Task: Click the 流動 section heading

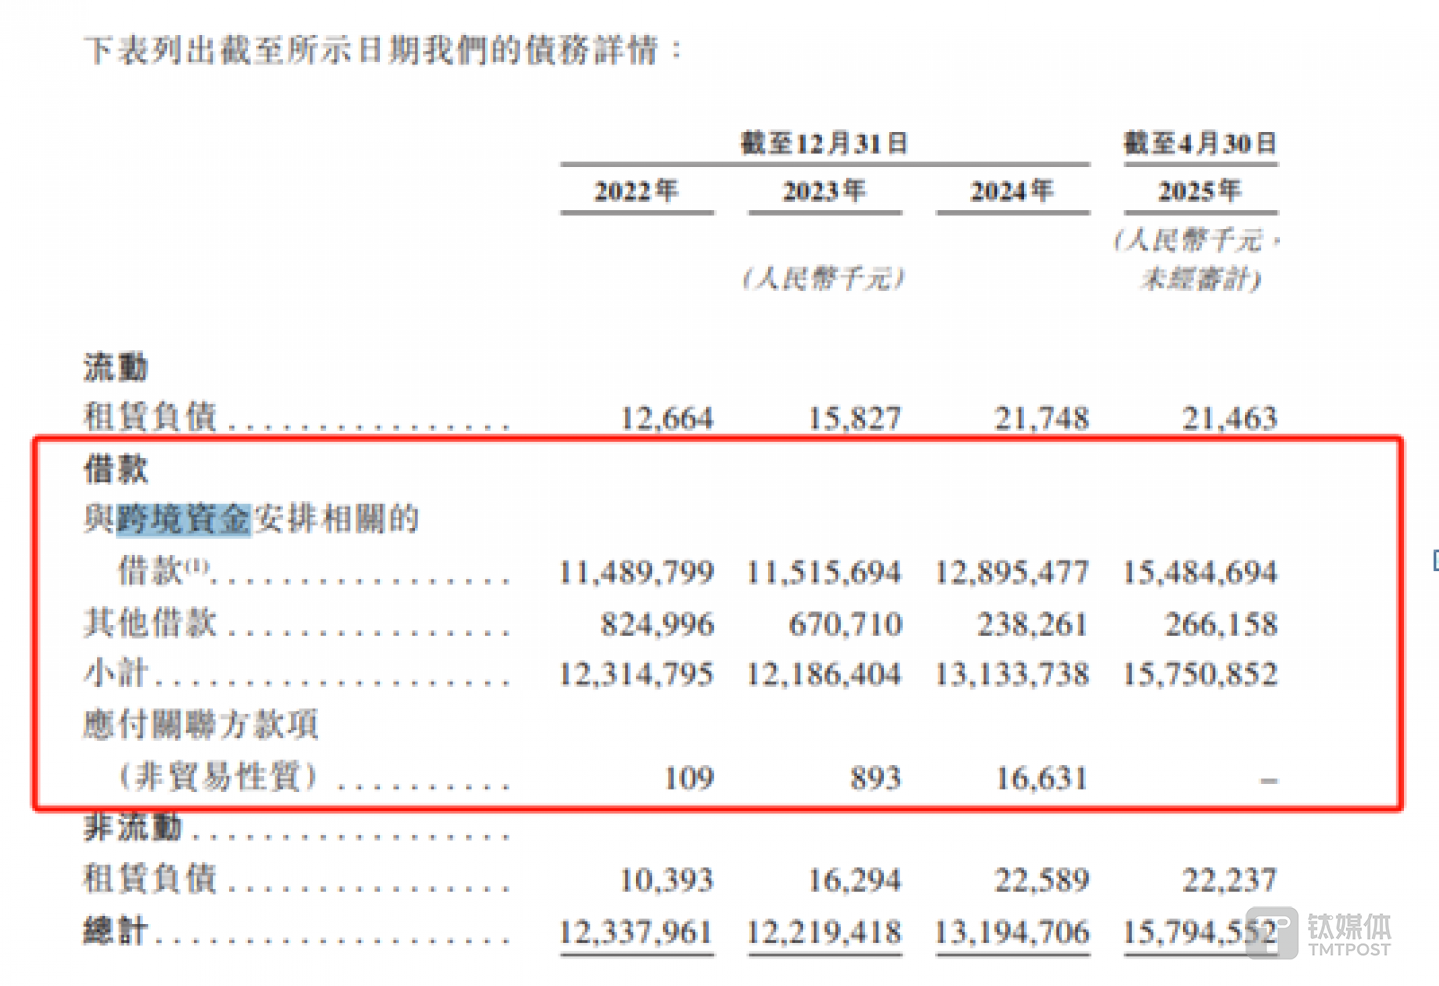Action: [116, 367]
